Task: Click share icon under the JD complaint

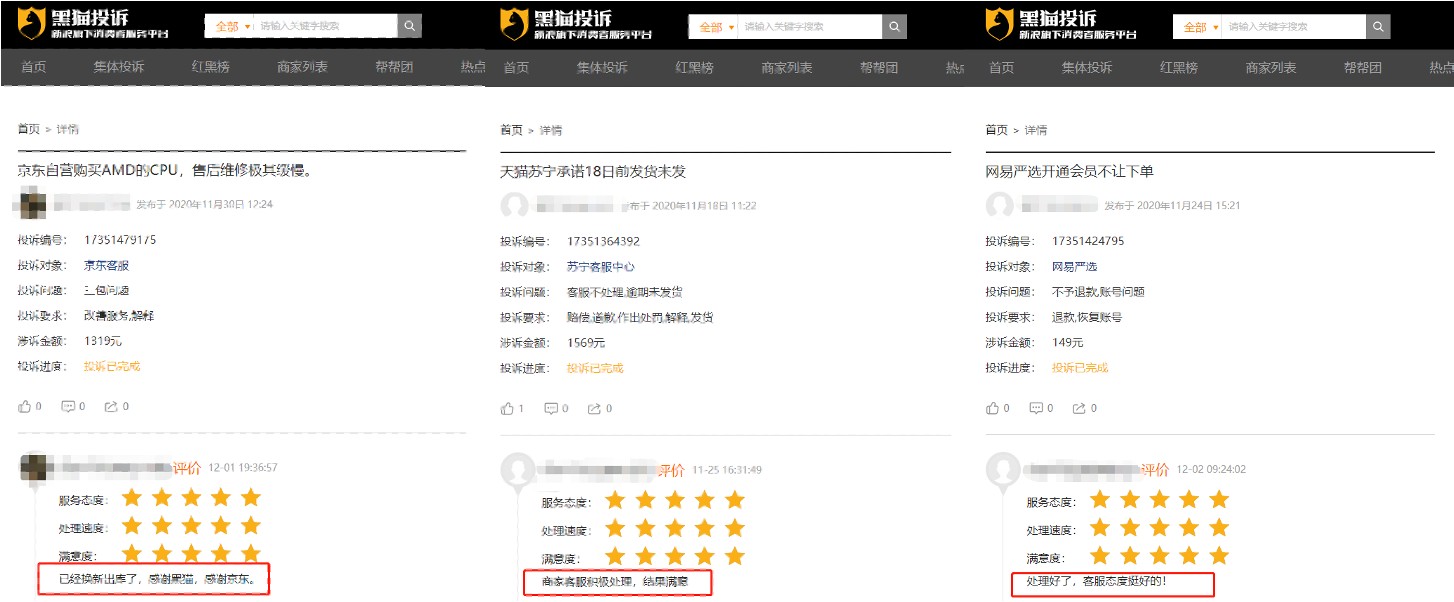Action: pos(111,407)
